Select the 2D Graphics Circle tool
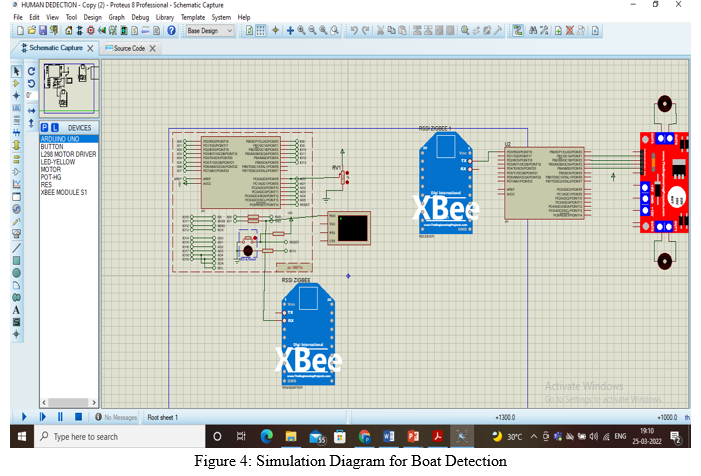This screenshot has height=476, width=701. coord(16,272)
